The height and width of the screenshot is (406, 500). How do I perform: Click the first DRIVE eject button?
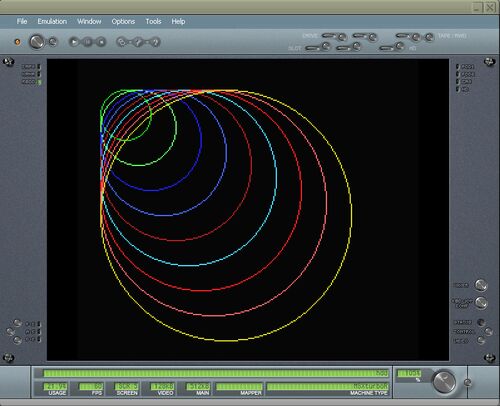[342, 37]
